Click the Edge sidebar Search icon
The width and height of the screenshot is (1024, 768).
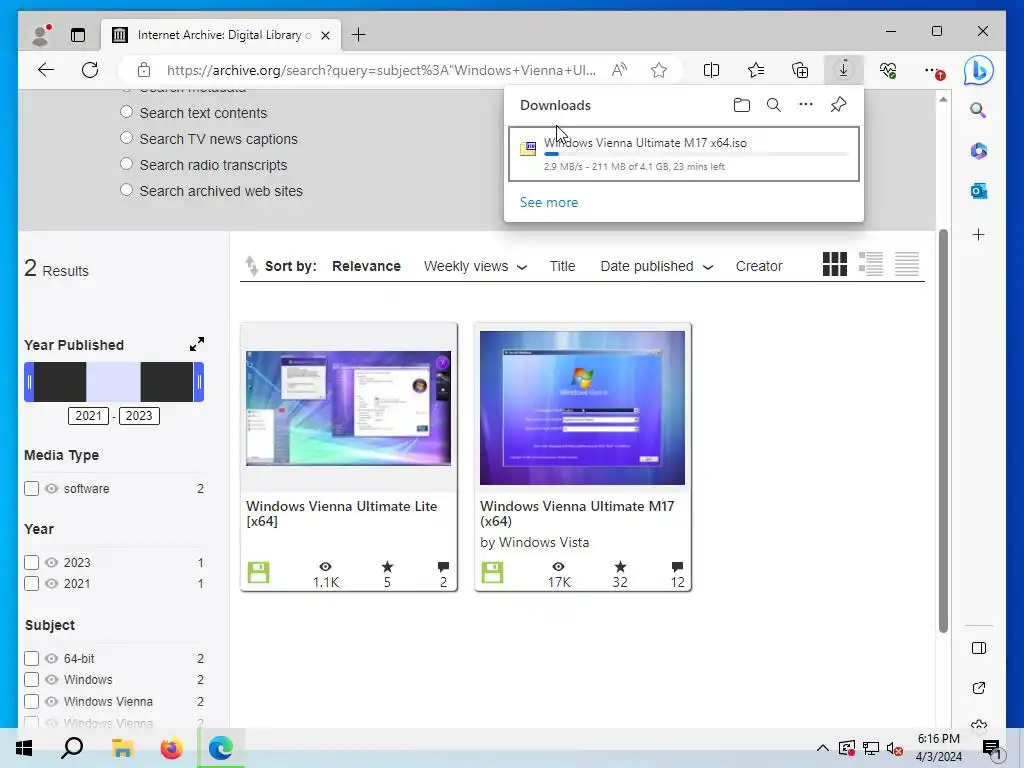click(978, 110)
